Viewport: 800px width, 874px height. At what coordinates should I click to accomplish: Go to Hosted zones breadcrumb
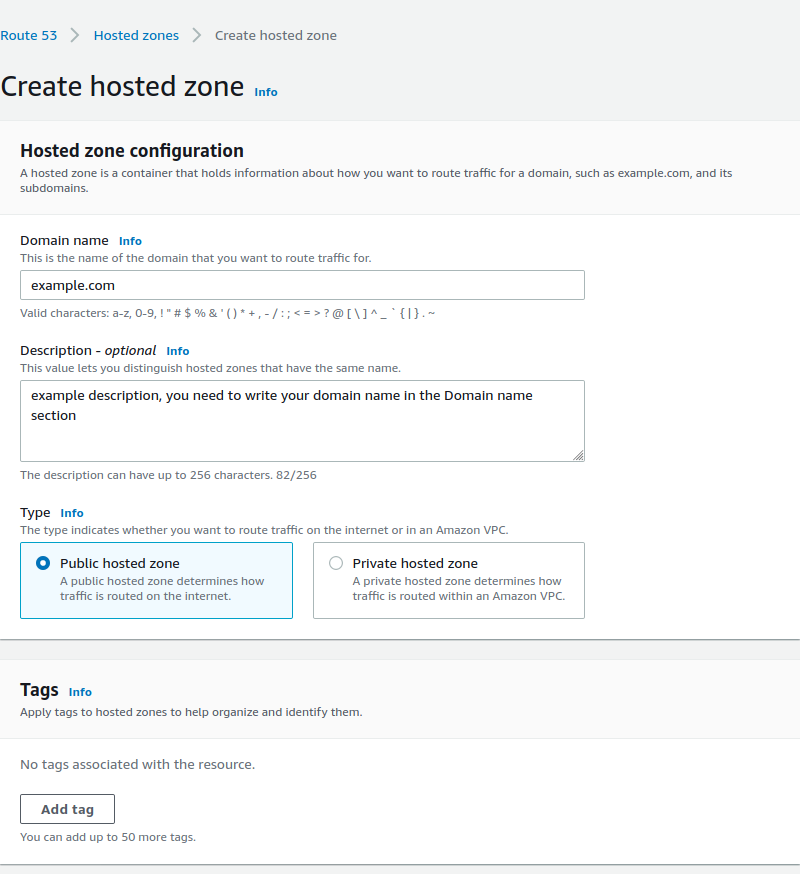[136, 36]
